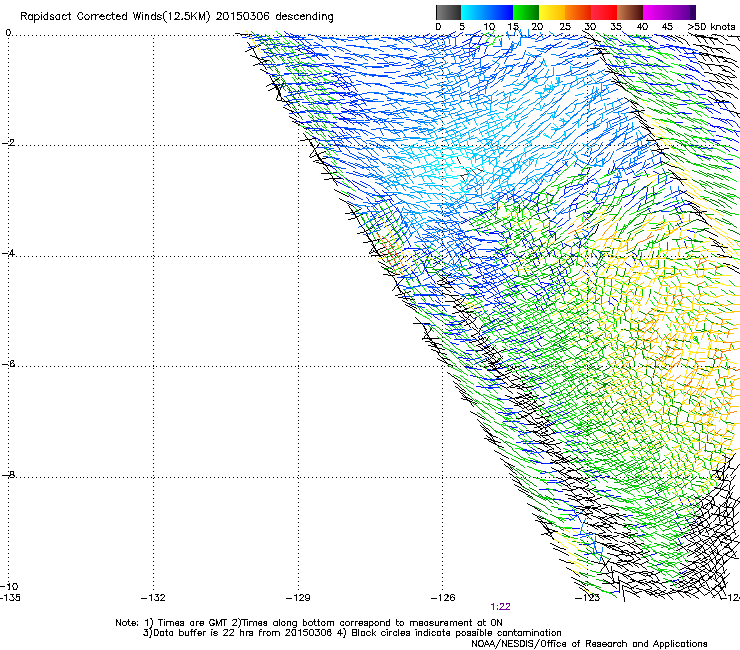The height and width of the screenshot is (650, 740).
Task: Click the latitude label '-8'
Action: pyautogui.click(x=8, y=474)
